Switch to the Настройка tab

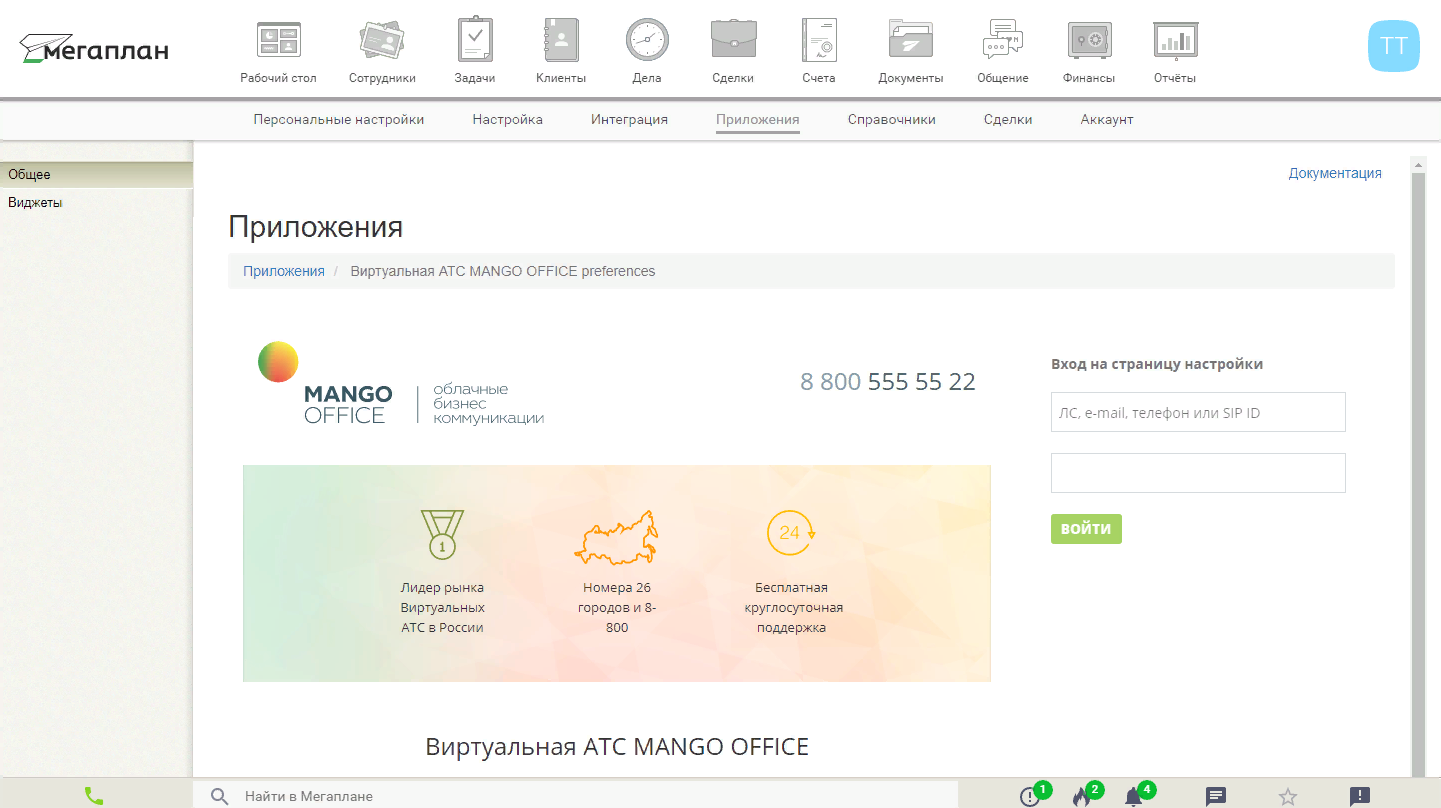508,119
